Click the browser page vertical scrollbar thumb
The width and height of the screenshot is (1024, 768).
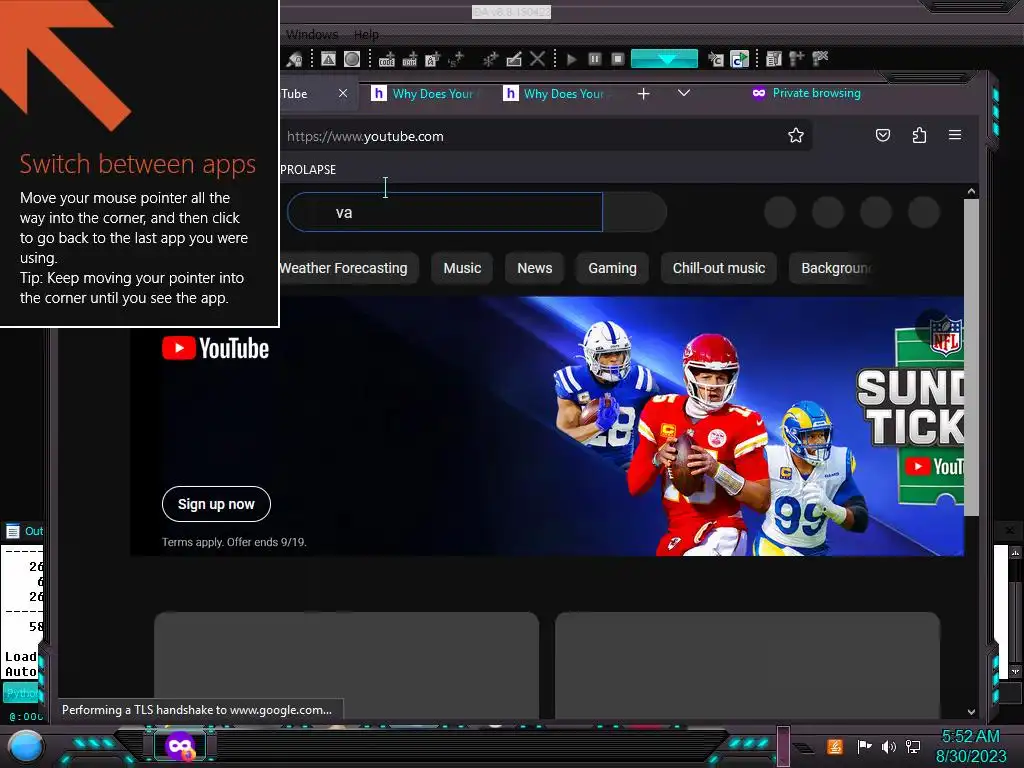(971, 357)
